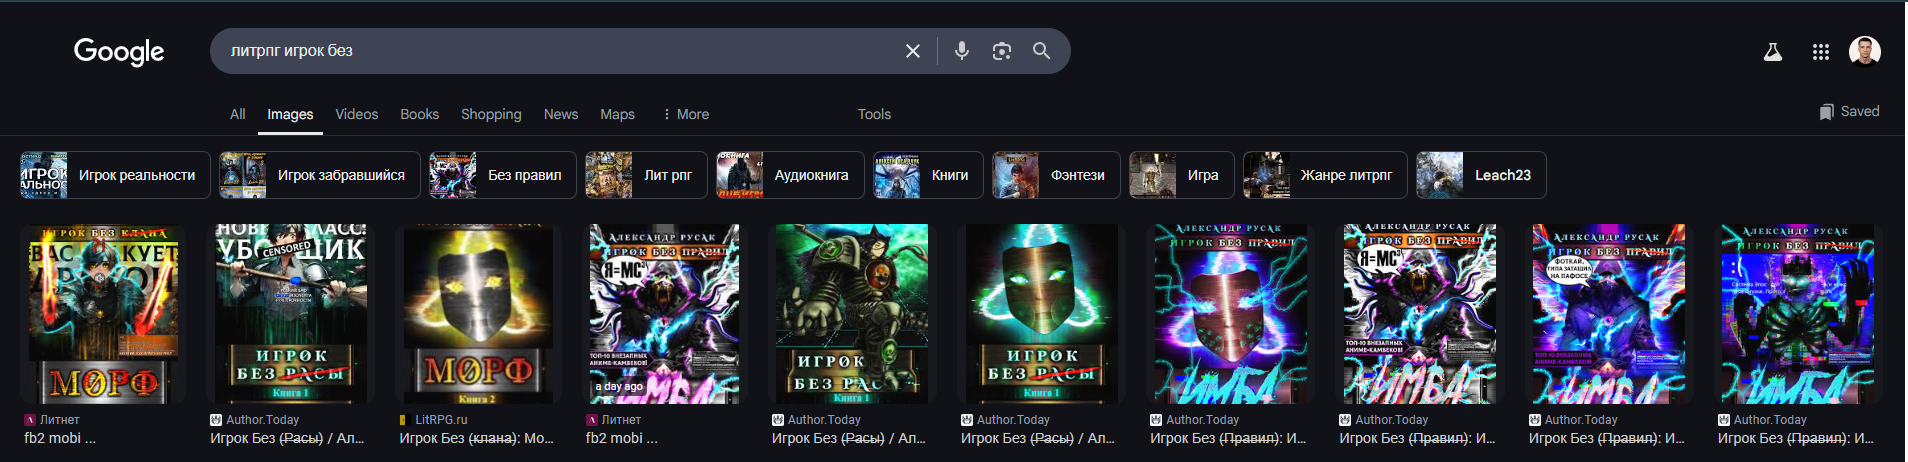1908x462 pixels.
Task: Open the first МОРФ book cover thumbnail
Action: click(x=104, y=314)
